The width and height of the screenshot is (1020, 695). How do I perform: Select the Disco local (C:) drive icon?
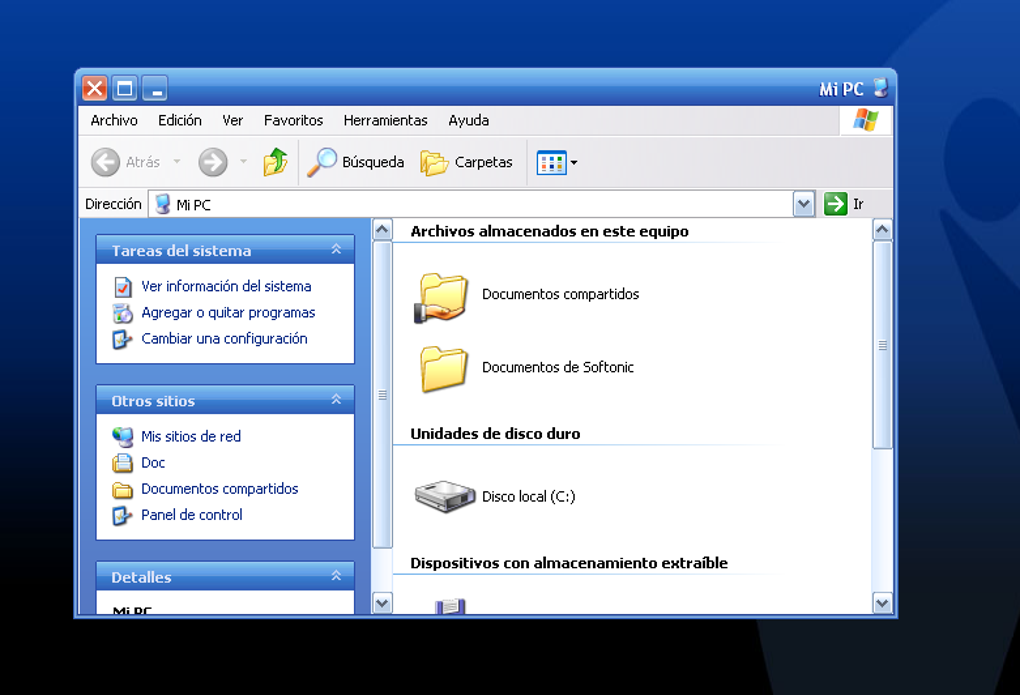point(445,497)
